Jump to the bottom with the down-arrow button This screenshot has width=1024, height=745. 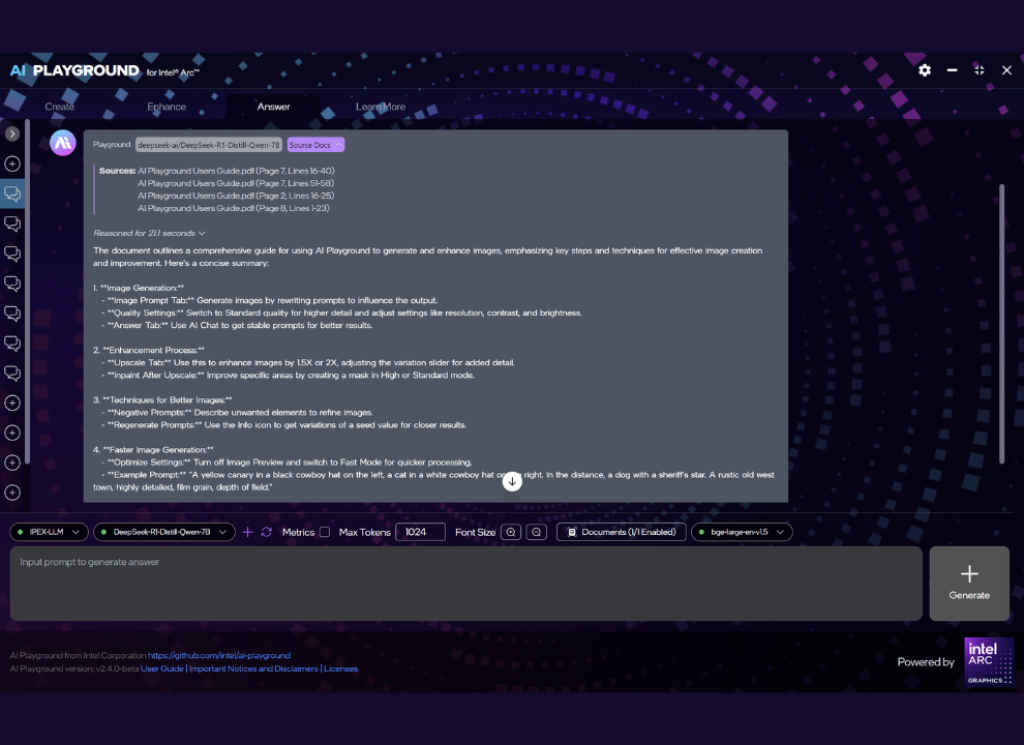tap(512, 481)
